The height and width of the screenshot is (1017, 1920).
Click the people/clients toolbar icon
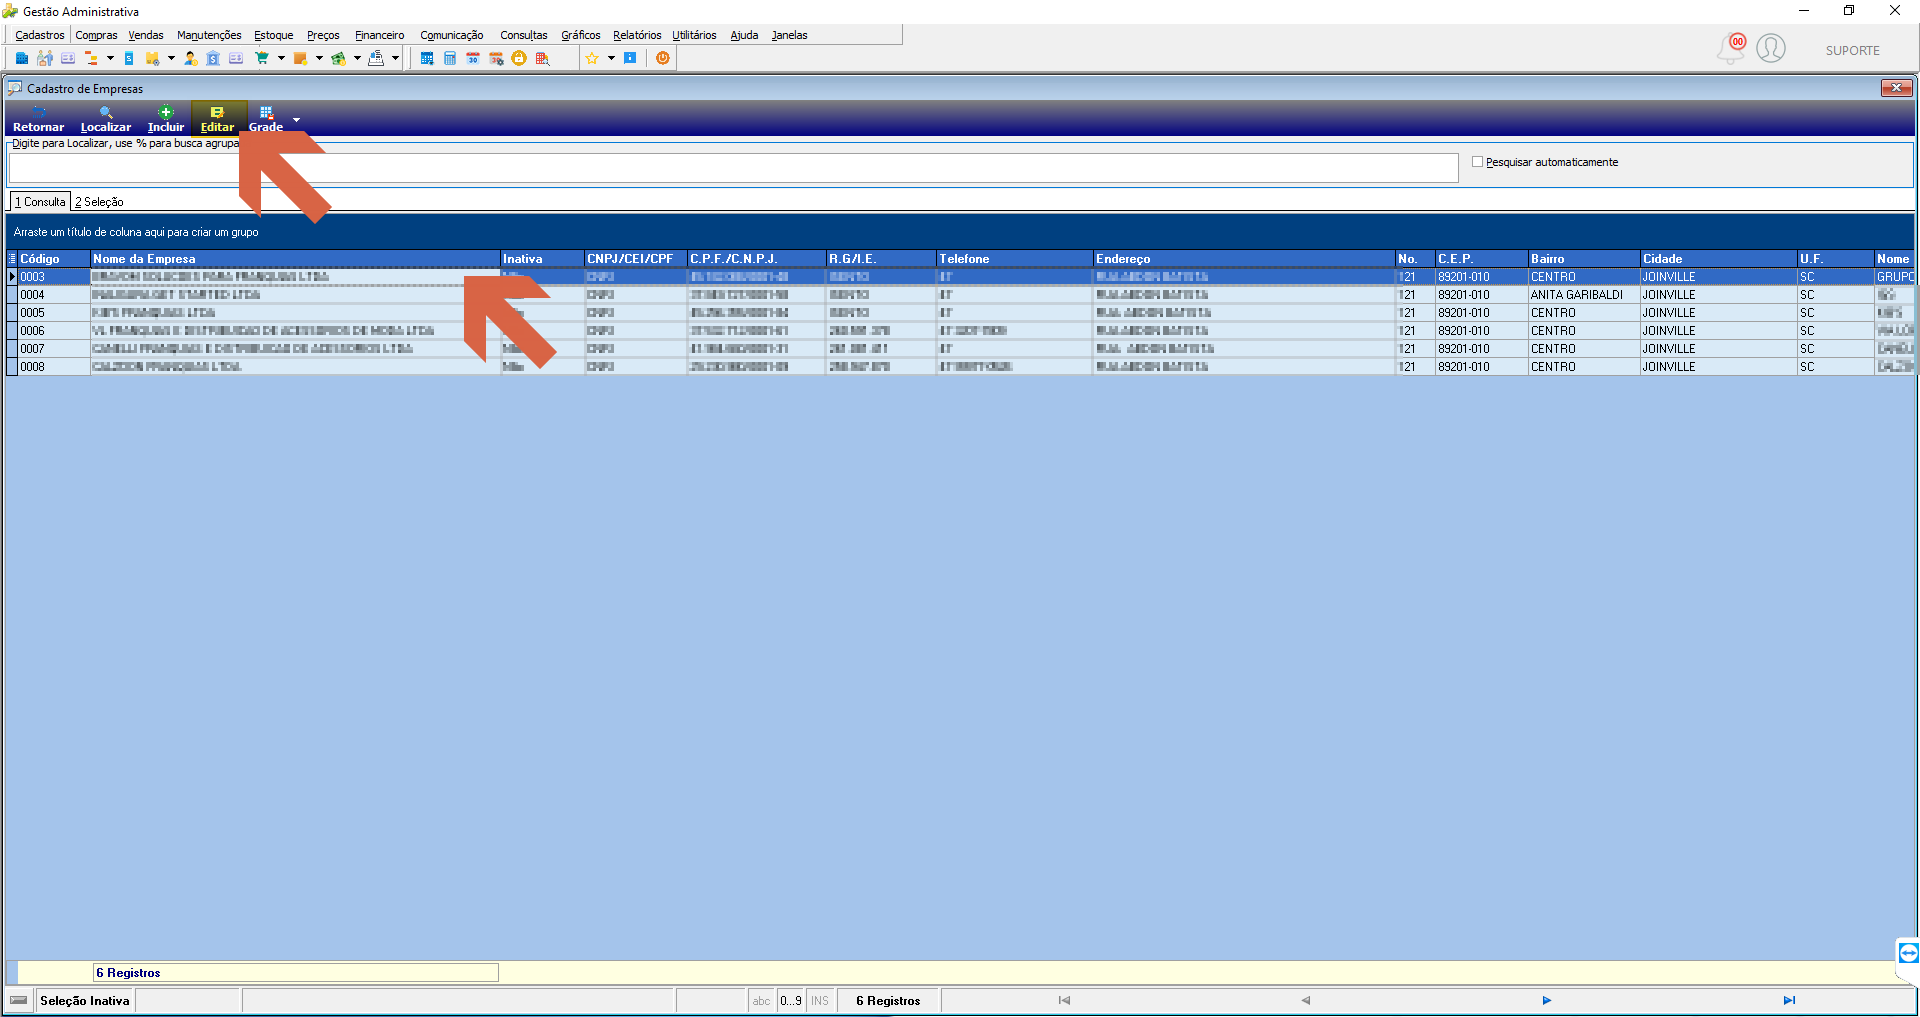45,59
